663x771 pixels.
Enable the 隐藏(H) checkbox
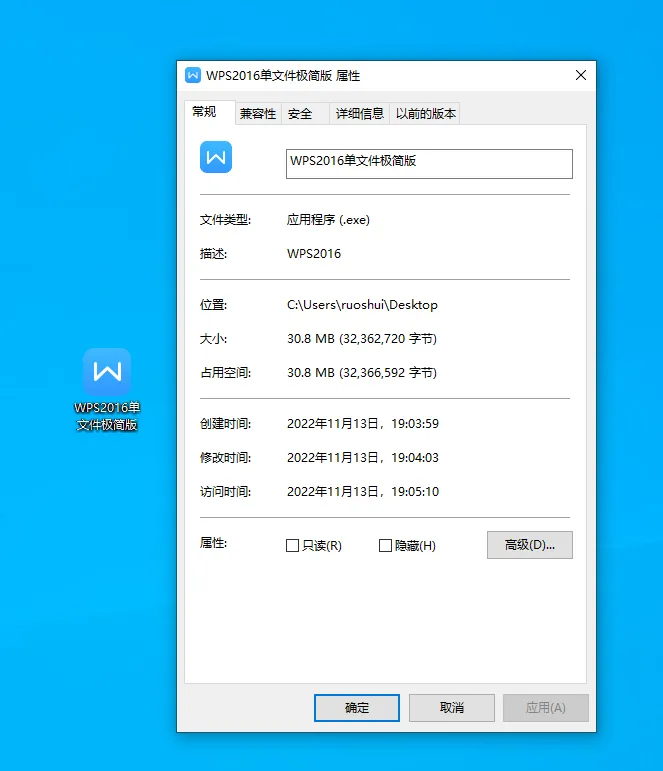(386, 545)
